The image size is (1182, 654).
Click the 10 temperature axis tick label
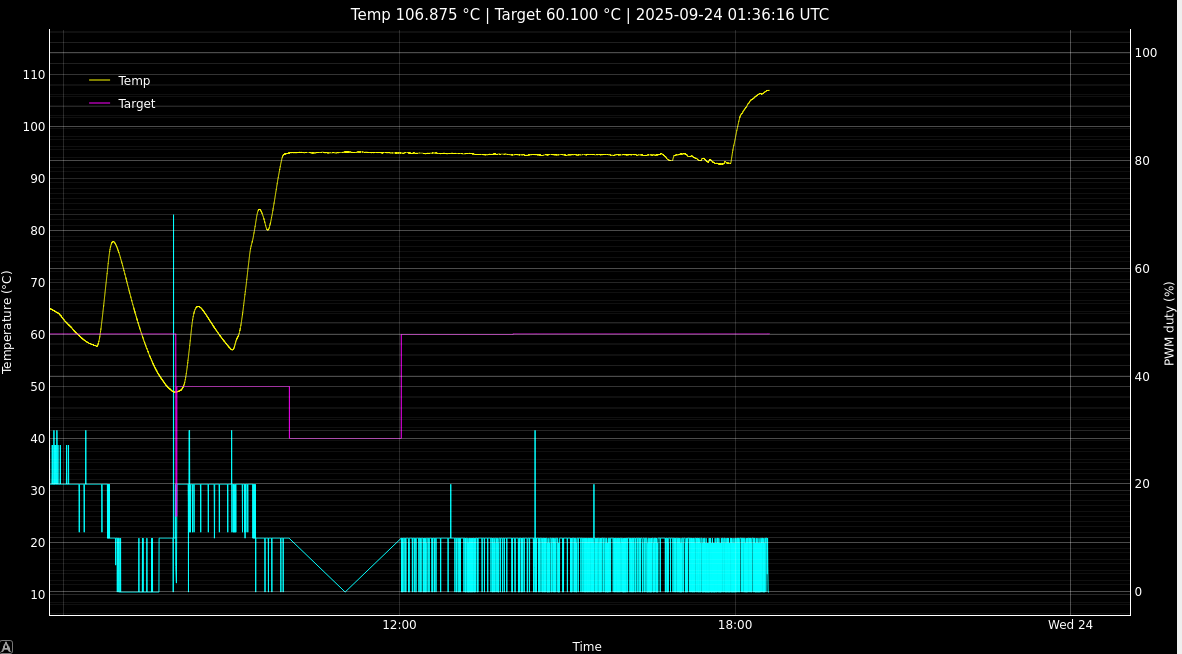pos(37,594)
